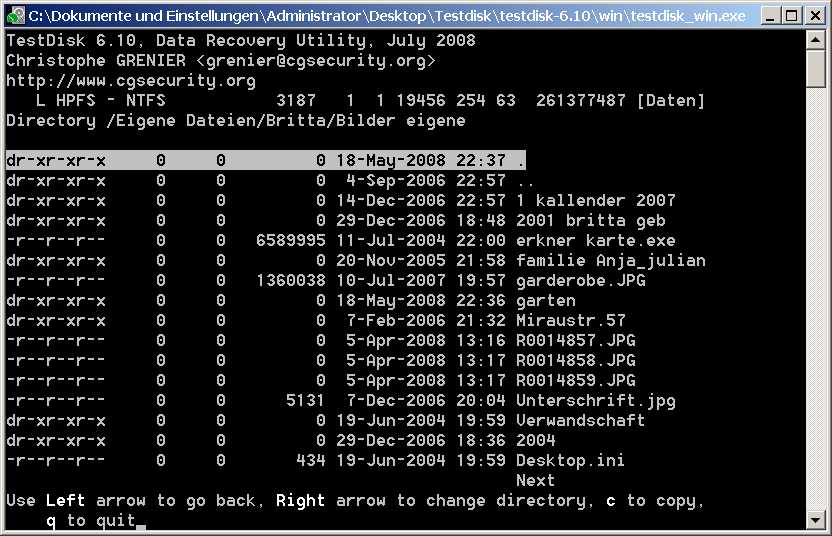This screenshot has height=536, width=832.
Task: Click the date '10-Jul-2007' entry
Action: point(391,280)
